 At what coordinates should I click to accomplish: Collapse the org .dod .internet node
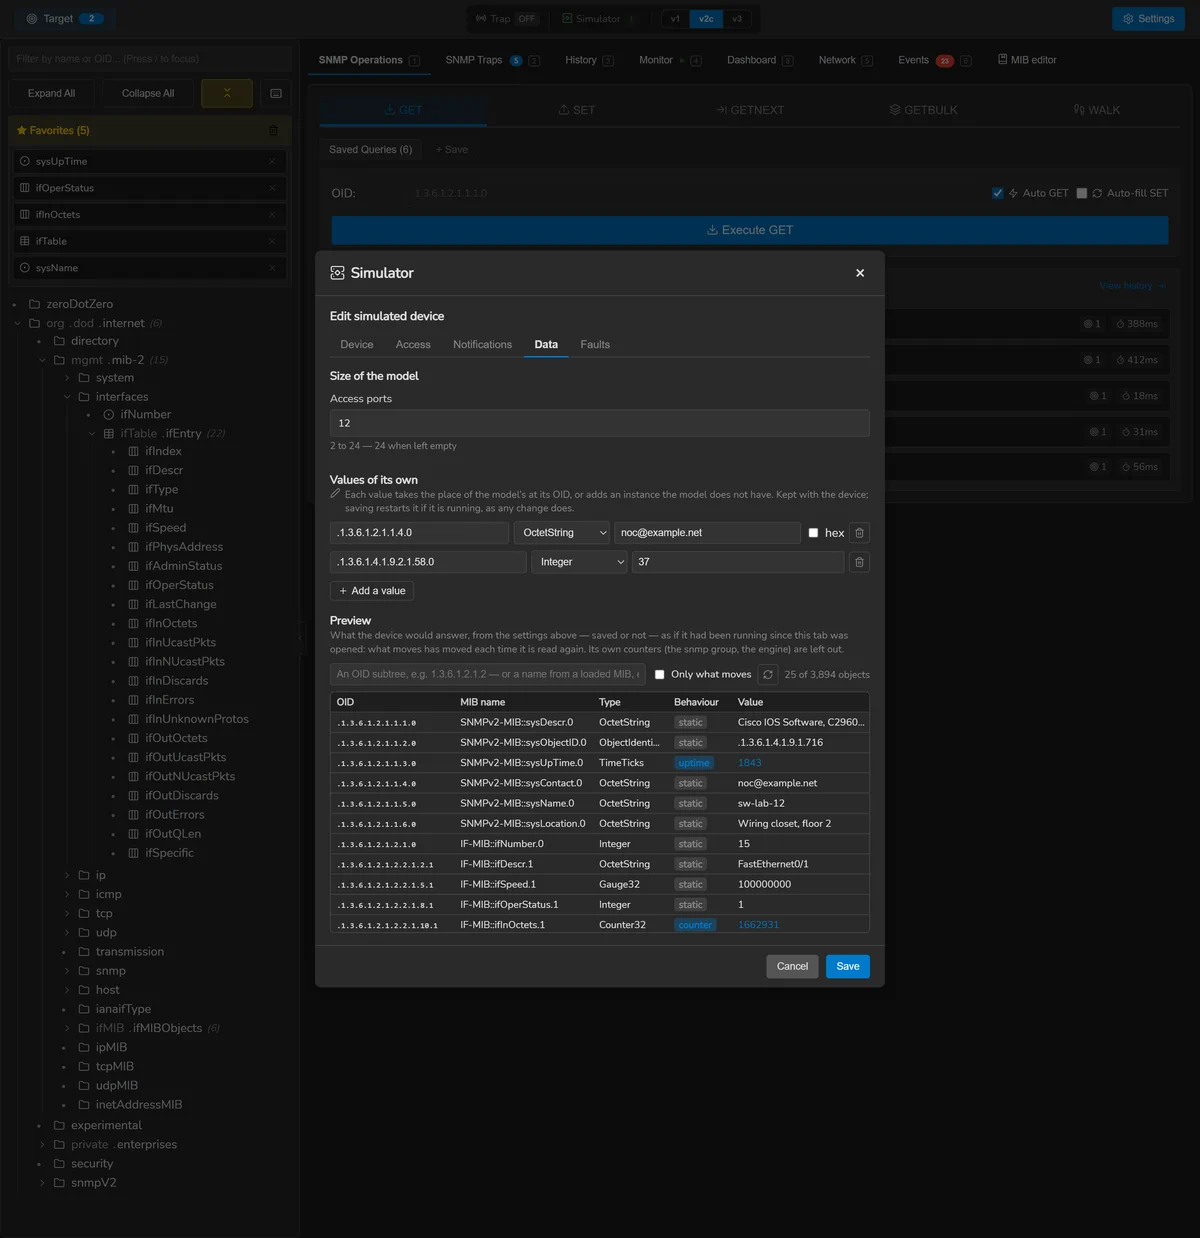click(18, 323)
